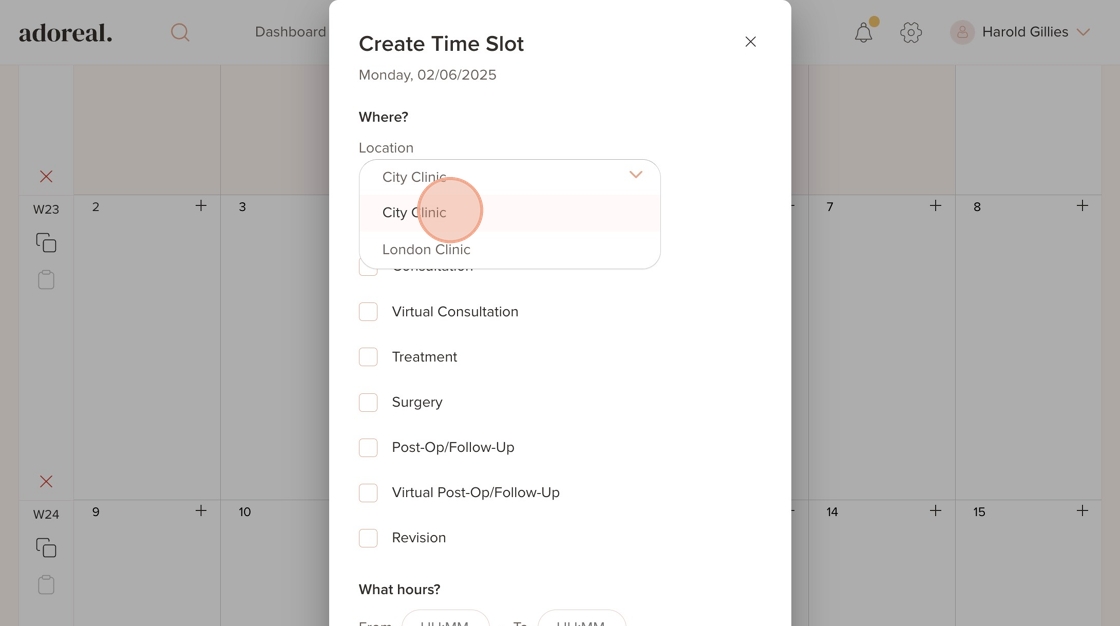Enable the Surgery checkbox
The height and width of the screenshot is (626, 1120).
[x=368, y=402]
